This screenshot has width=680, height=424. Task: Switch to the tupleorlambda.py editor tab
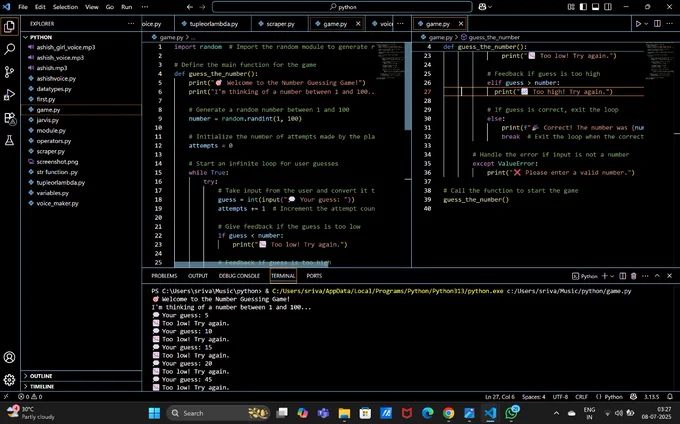(x=213, y=24)
